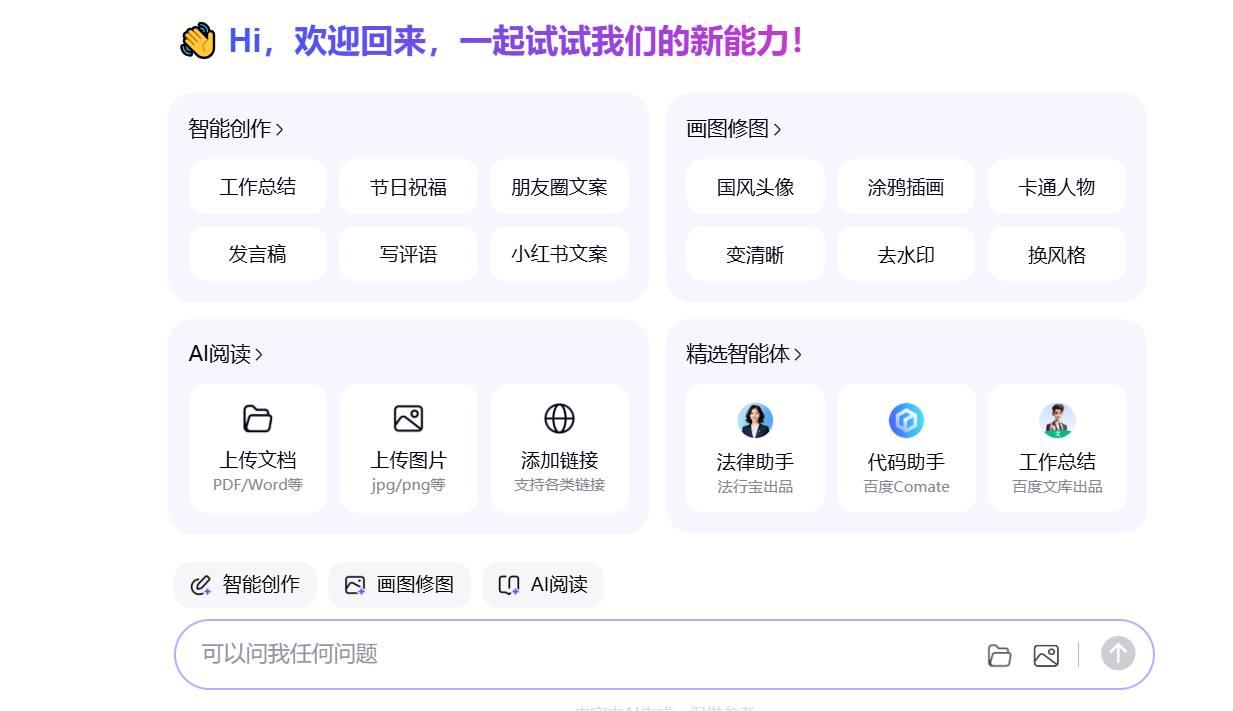Choose 发言稿 prompt
The width and height of the screenshot is (1233, 711).
(x=258, y=254)
